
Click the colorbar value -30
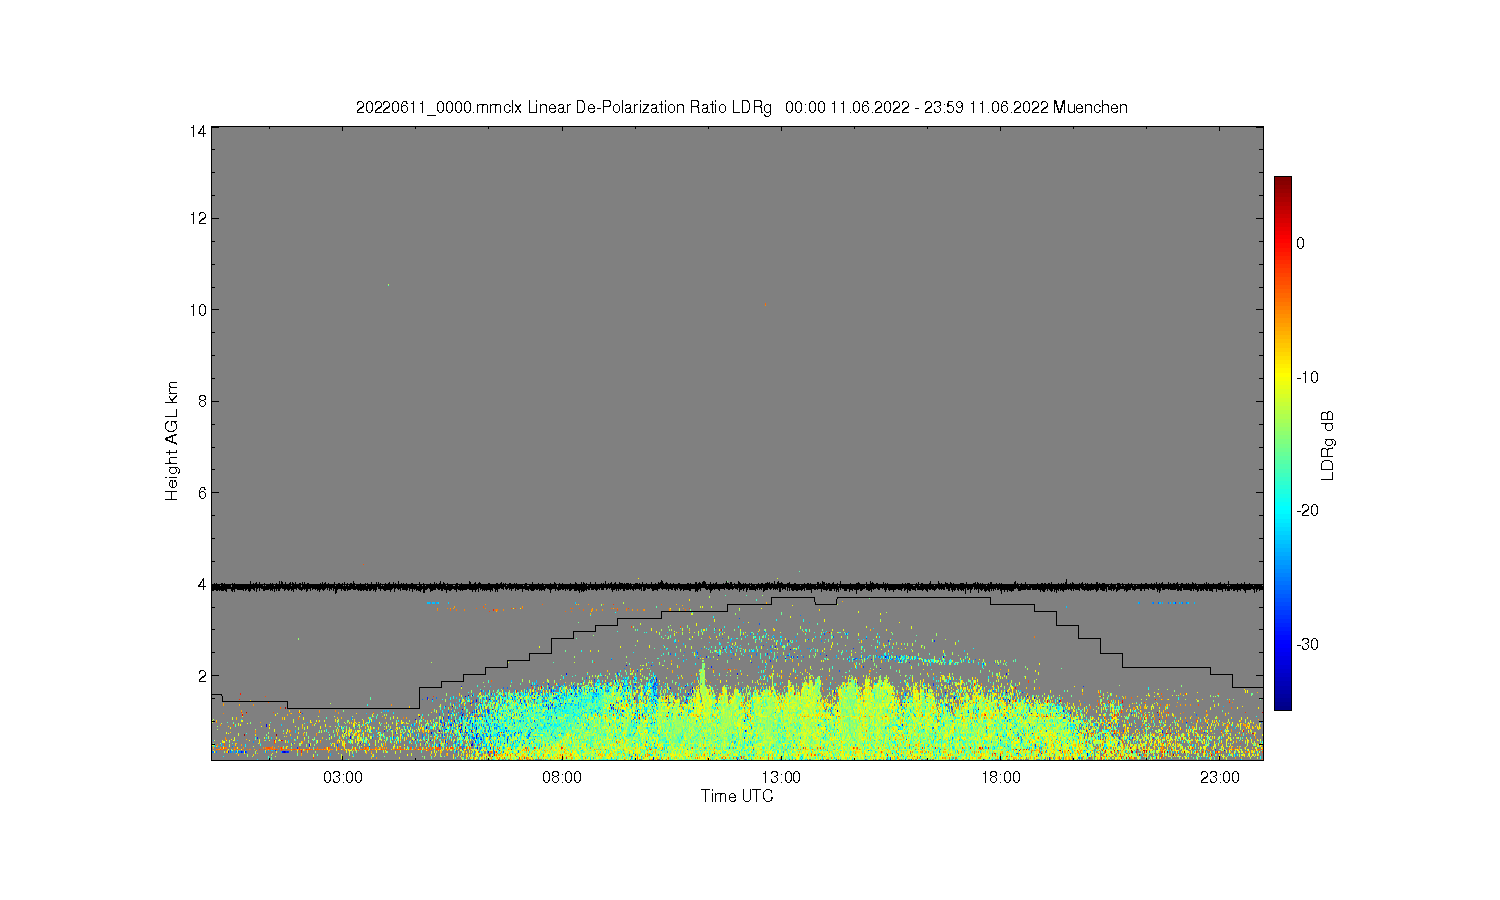1309,644
